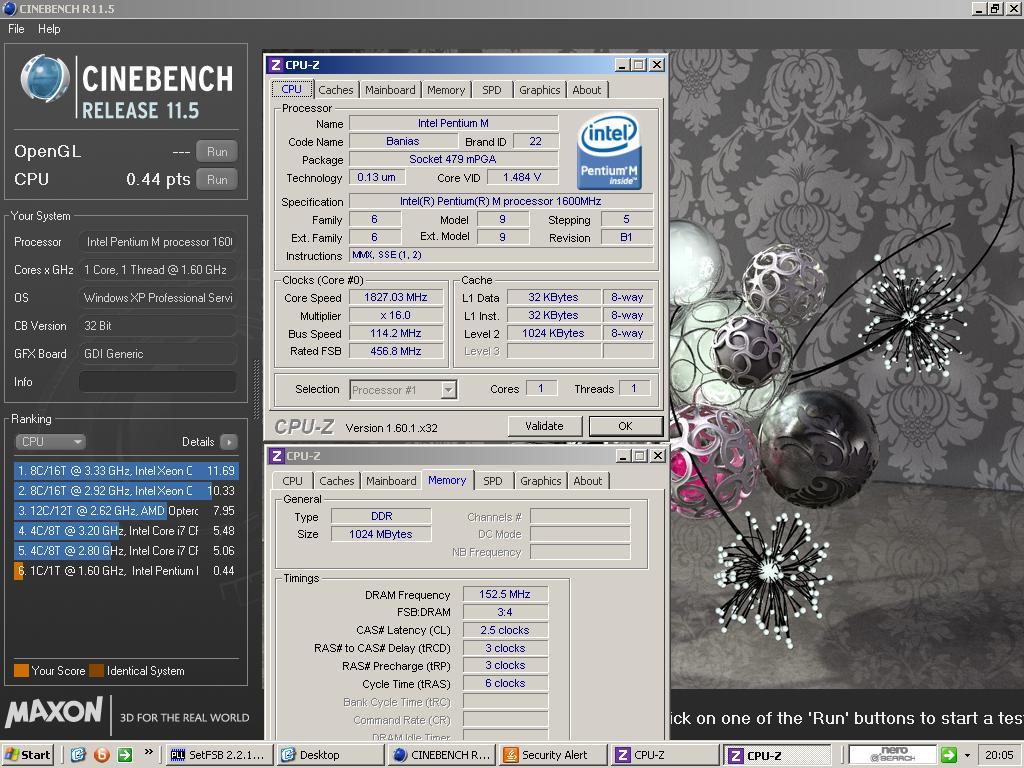Viewport: 1024px width, 768px height.
Task: Click the system clock showing 20:05
Action: 999,755
